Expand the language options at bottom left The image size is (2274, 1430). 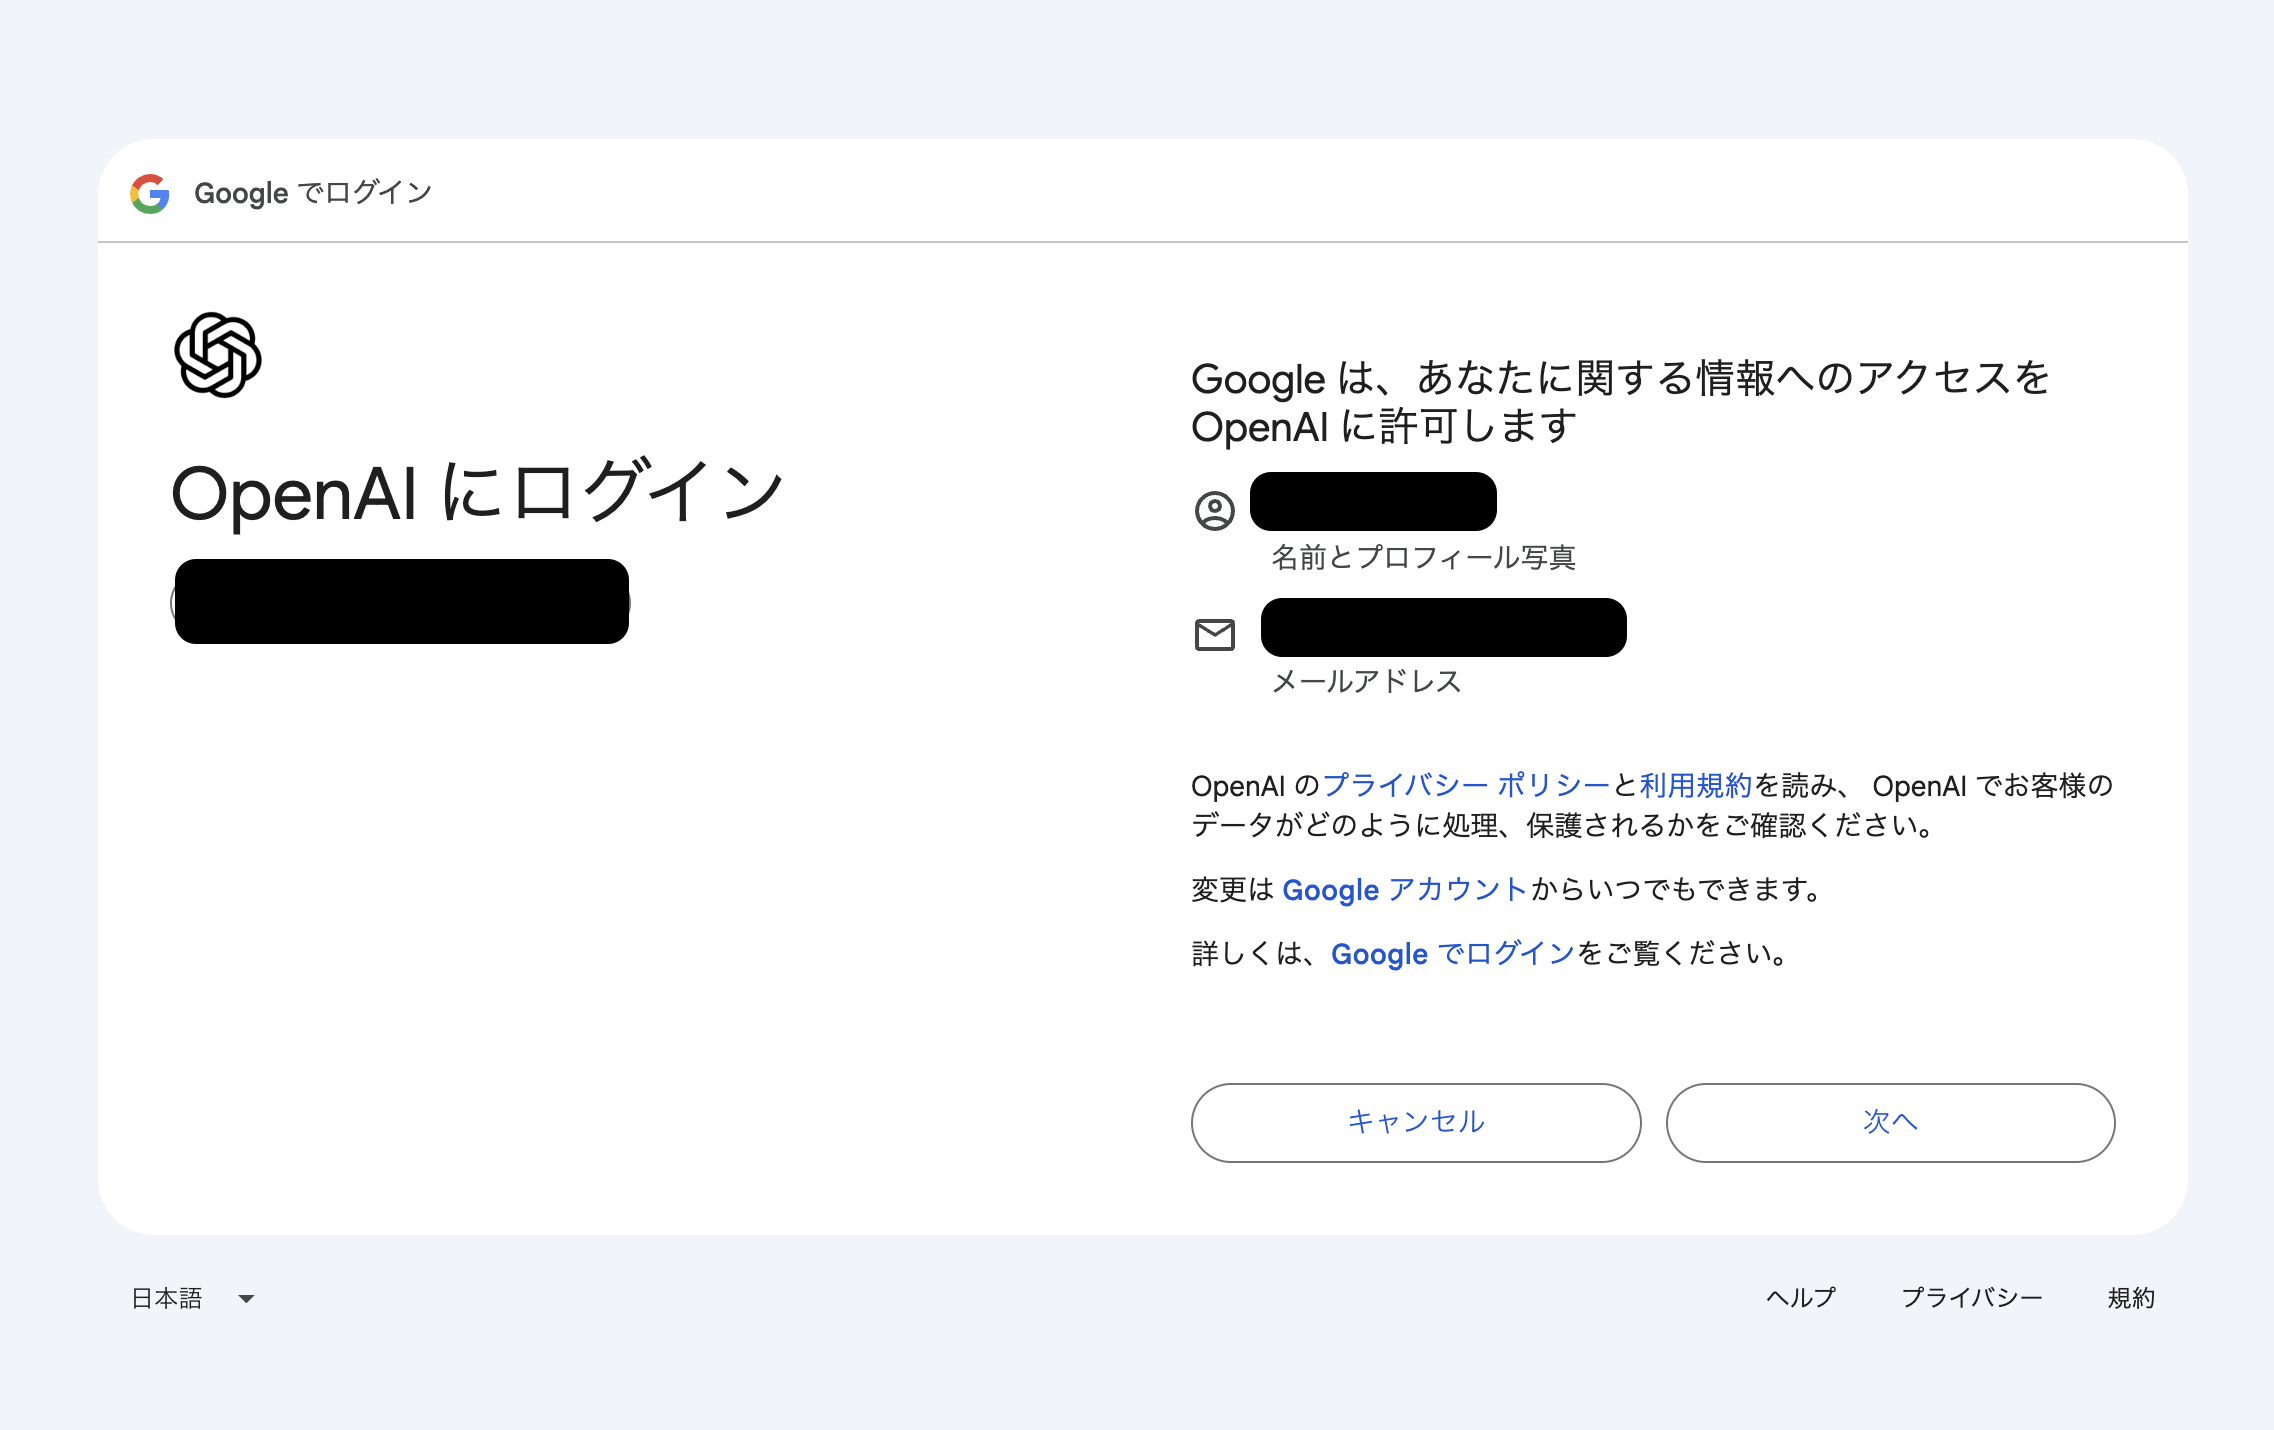195,1297
